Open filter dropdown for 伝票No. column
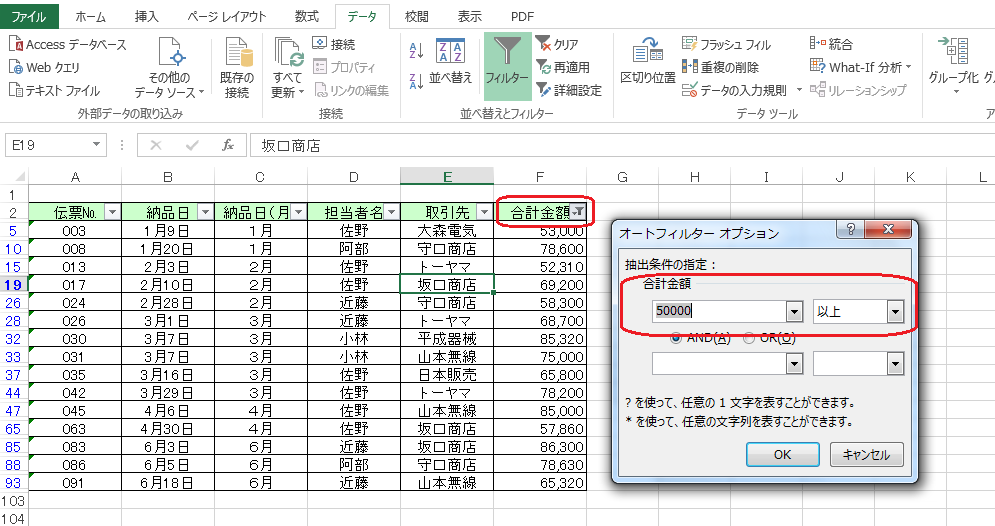 112,212
